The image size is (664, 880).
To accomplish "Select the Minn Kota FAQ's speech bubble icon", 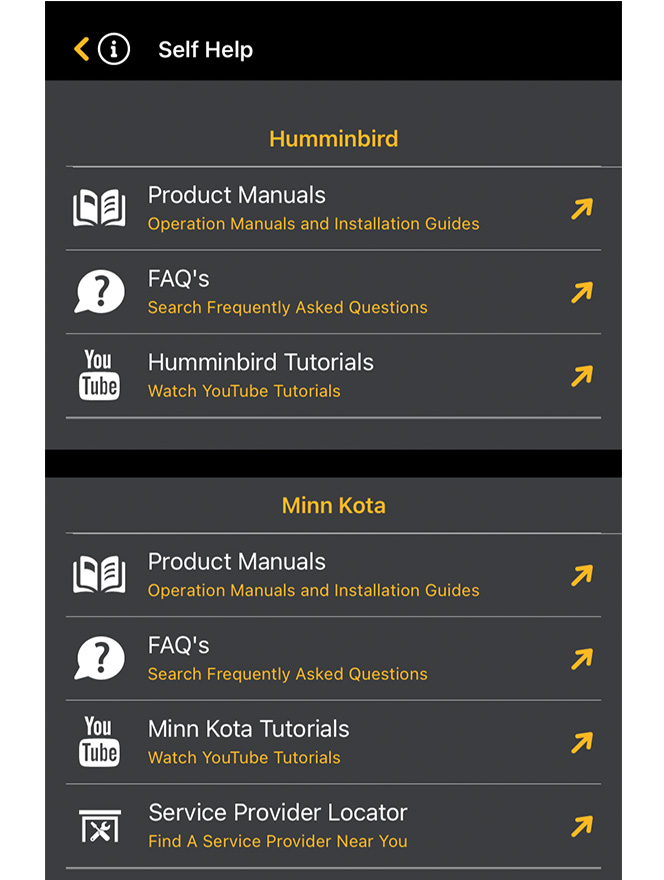I will 98,658.
